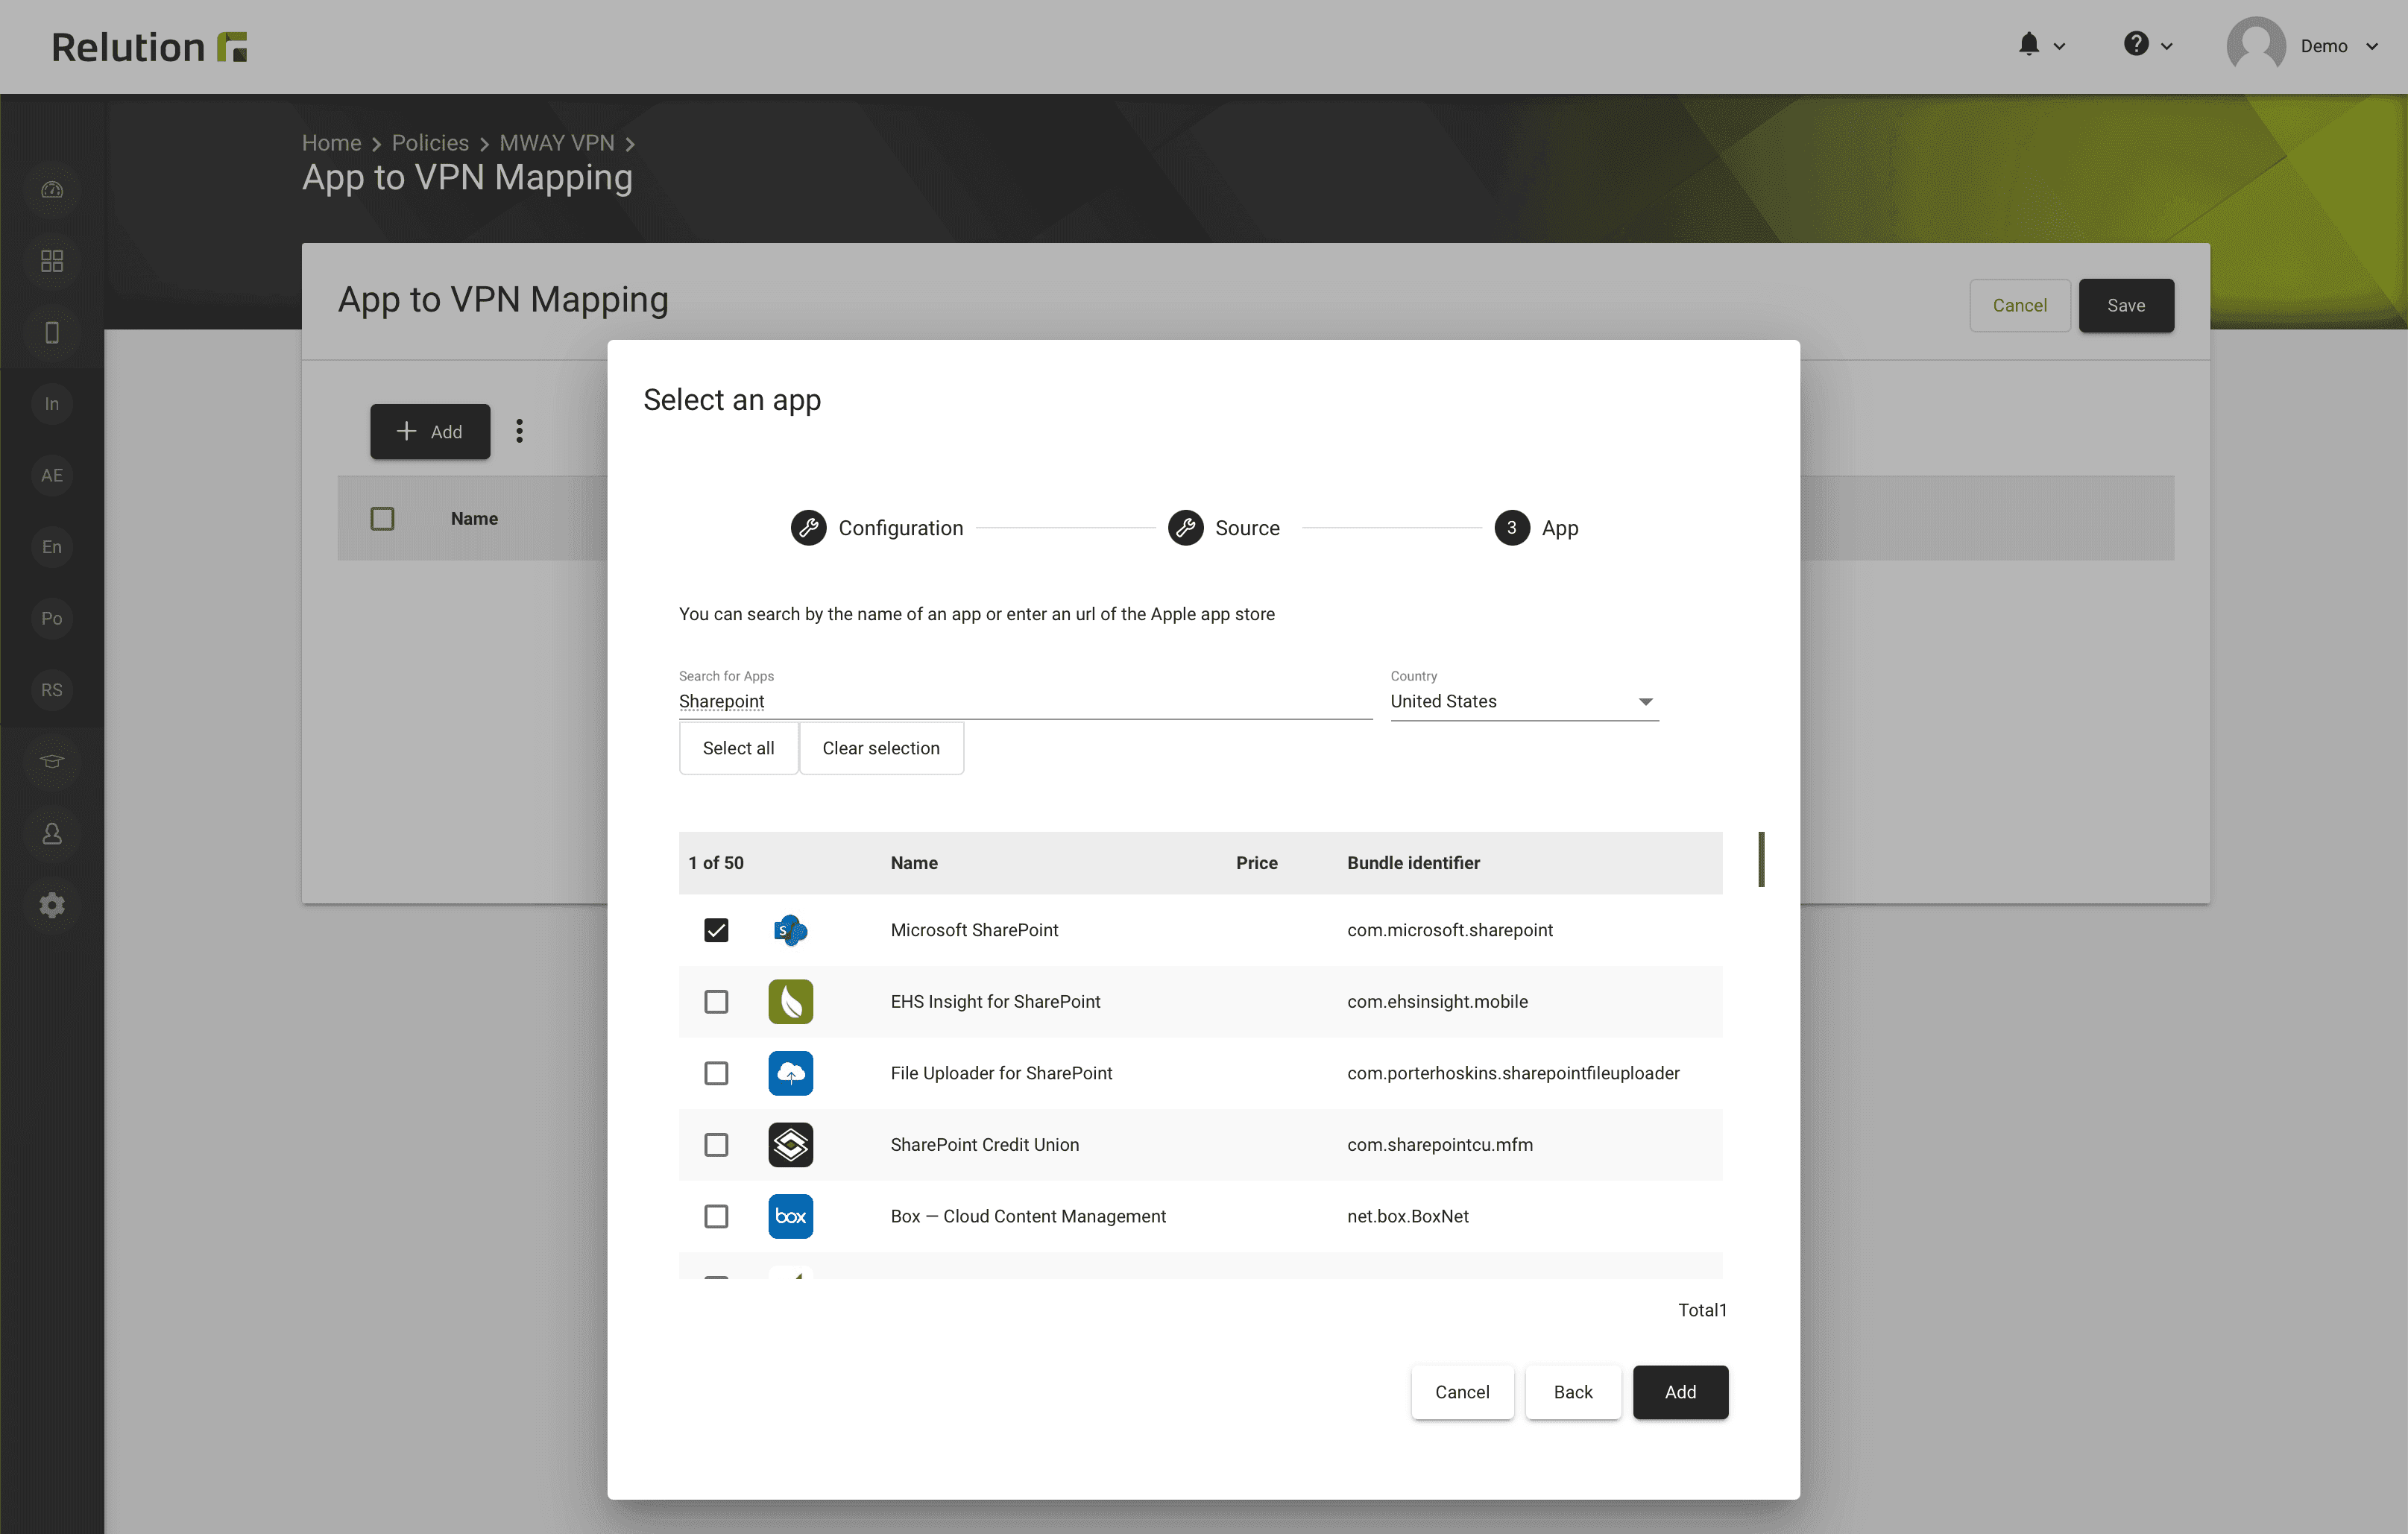Select the App step label
The image size is (2408, 1534).
pyautogui.click(x=1560, y=528)
